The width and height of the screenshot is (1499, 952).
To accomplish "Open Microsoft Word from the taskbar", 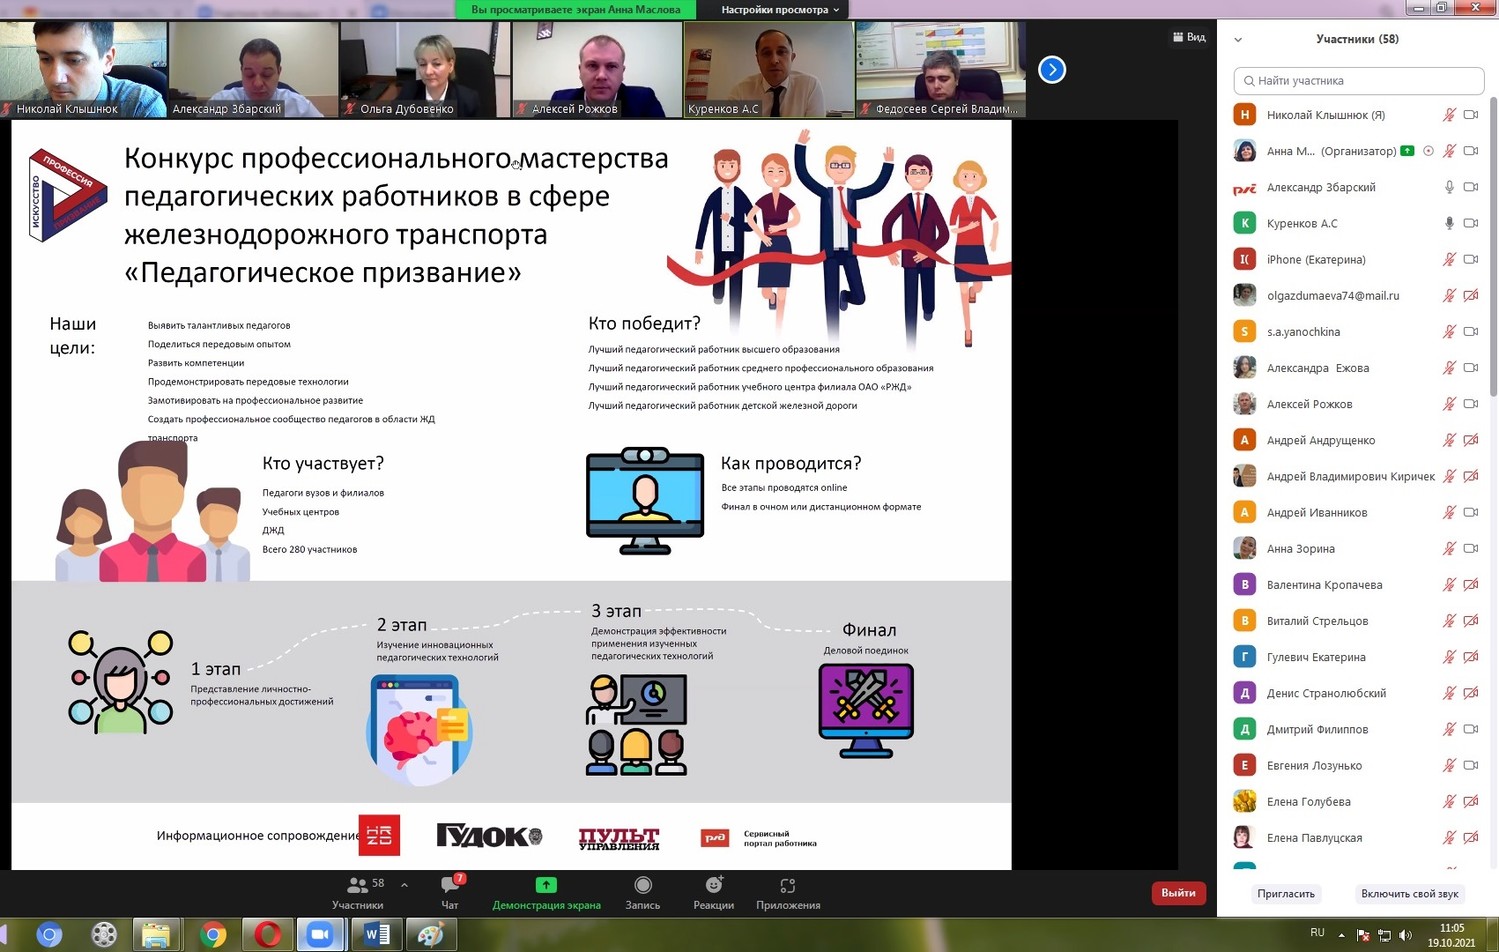I will tap(376, 935).
